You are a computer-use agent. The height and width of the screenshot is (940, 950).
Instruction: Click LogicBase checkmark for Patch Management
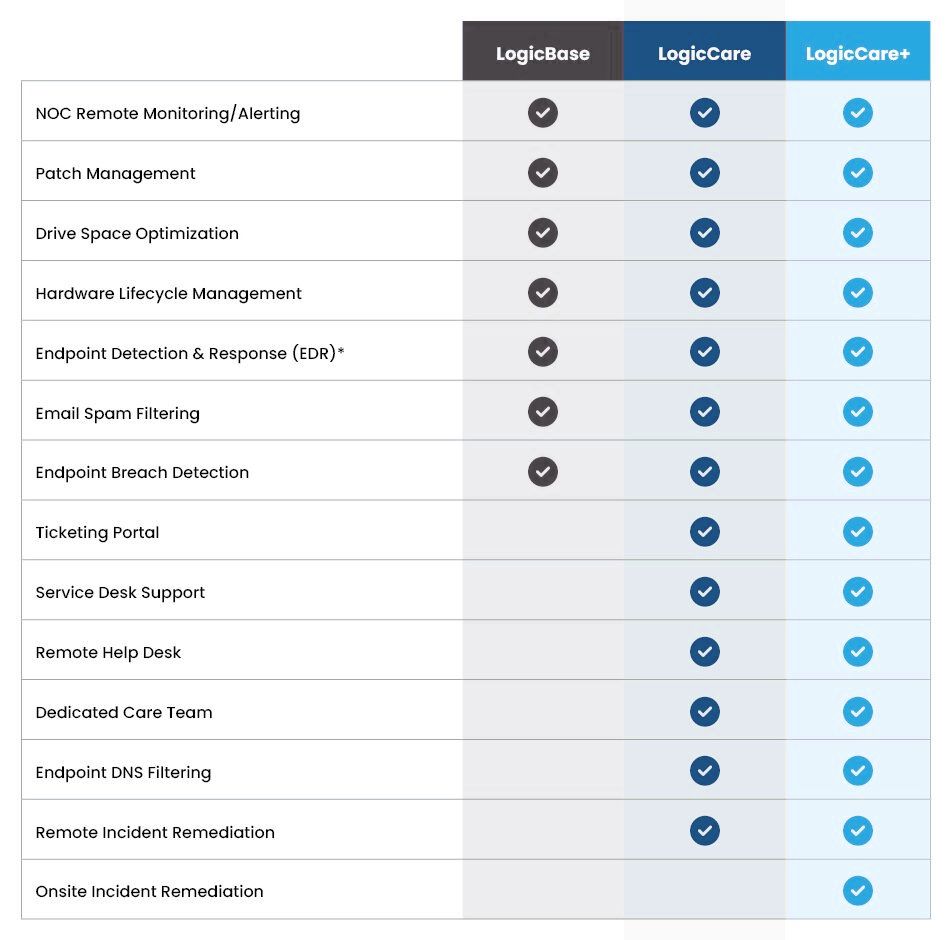(543, 173)
